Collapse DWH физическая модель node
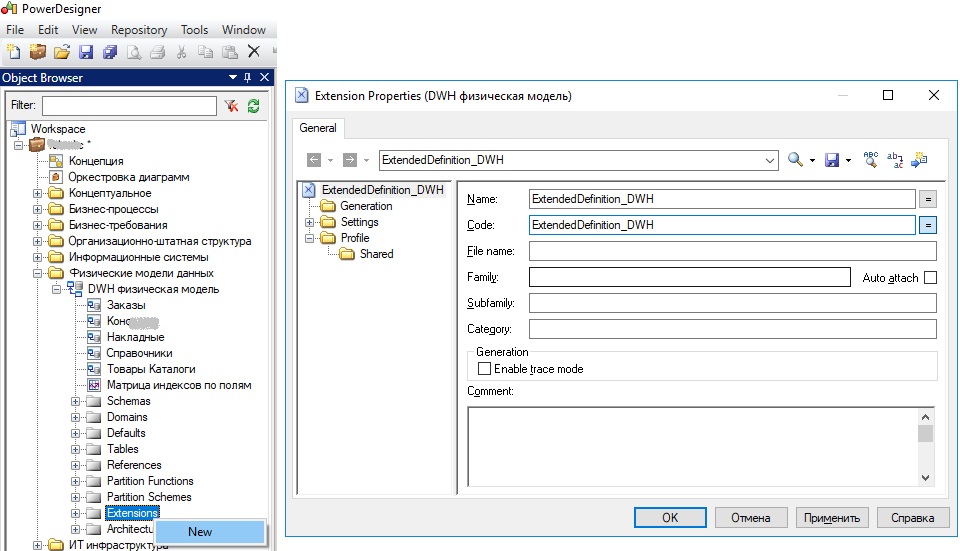The width and height of the screenshot is (960, 551). (x=56, y=289)
